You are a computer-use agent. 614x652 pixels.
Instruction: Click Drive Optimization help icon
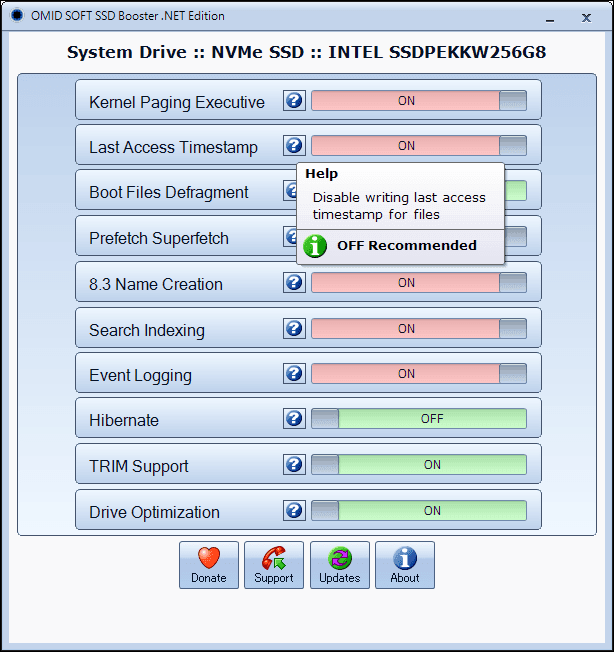(294, 510)
